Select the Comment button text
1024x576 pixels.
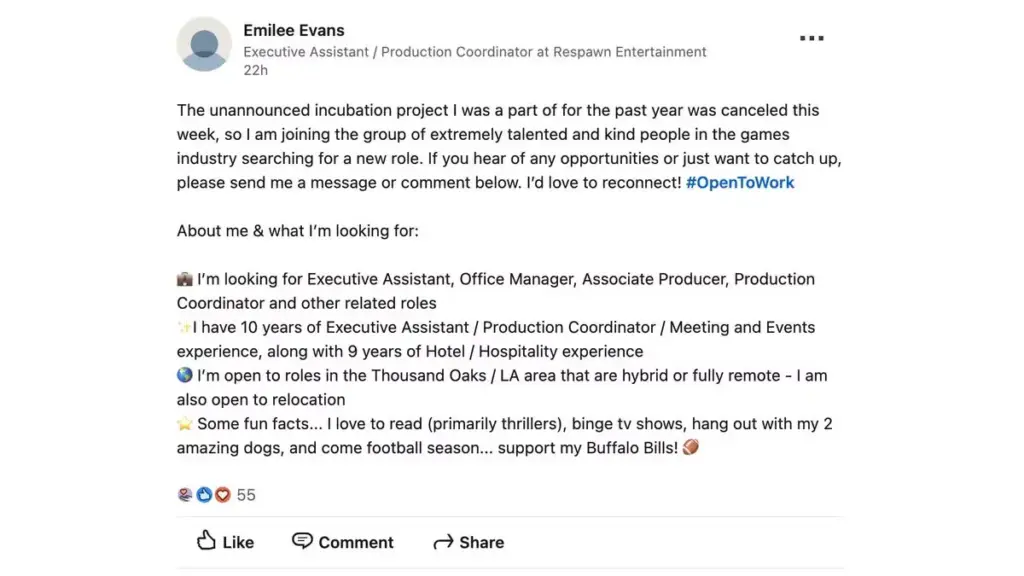click(356, 543)
